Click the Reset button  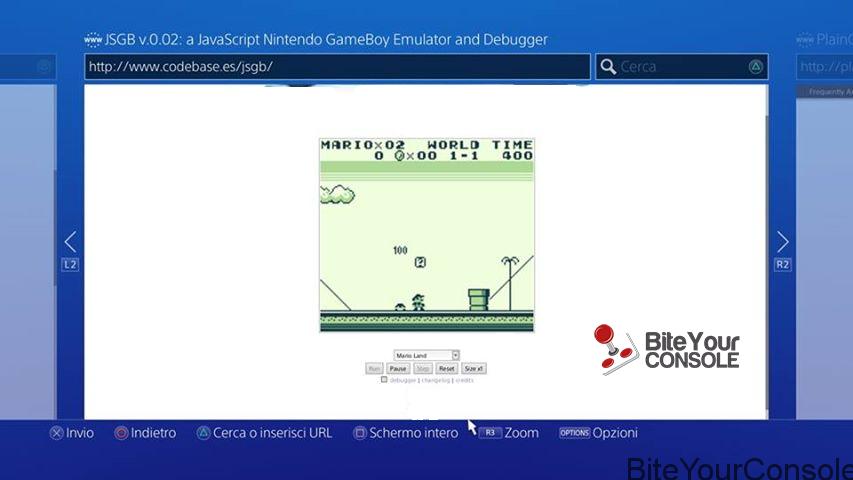(447, 368)
